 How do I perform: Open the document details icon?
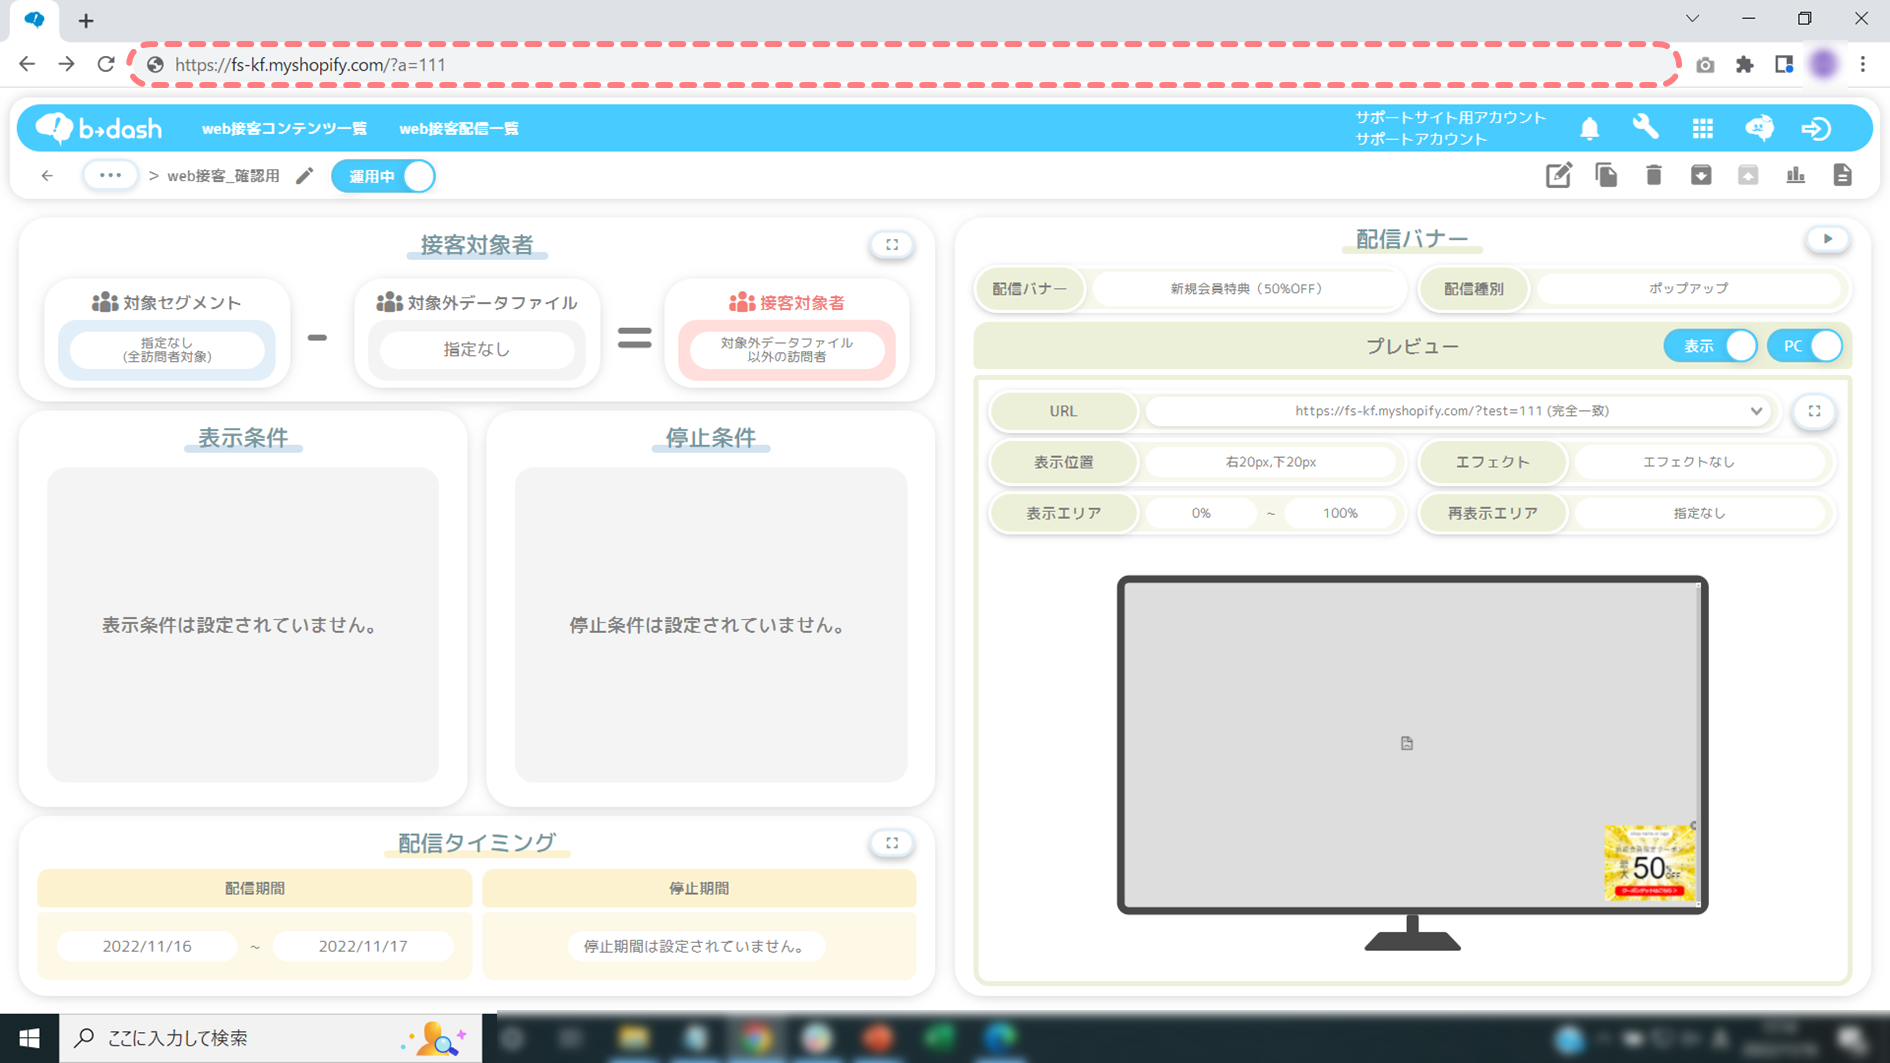(x=1842, y=175)
